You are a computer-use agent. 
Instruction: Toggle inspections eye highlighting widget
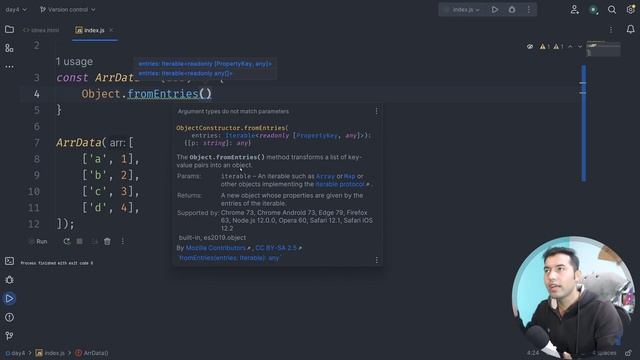pyautogui.click(x=530, y=47)
